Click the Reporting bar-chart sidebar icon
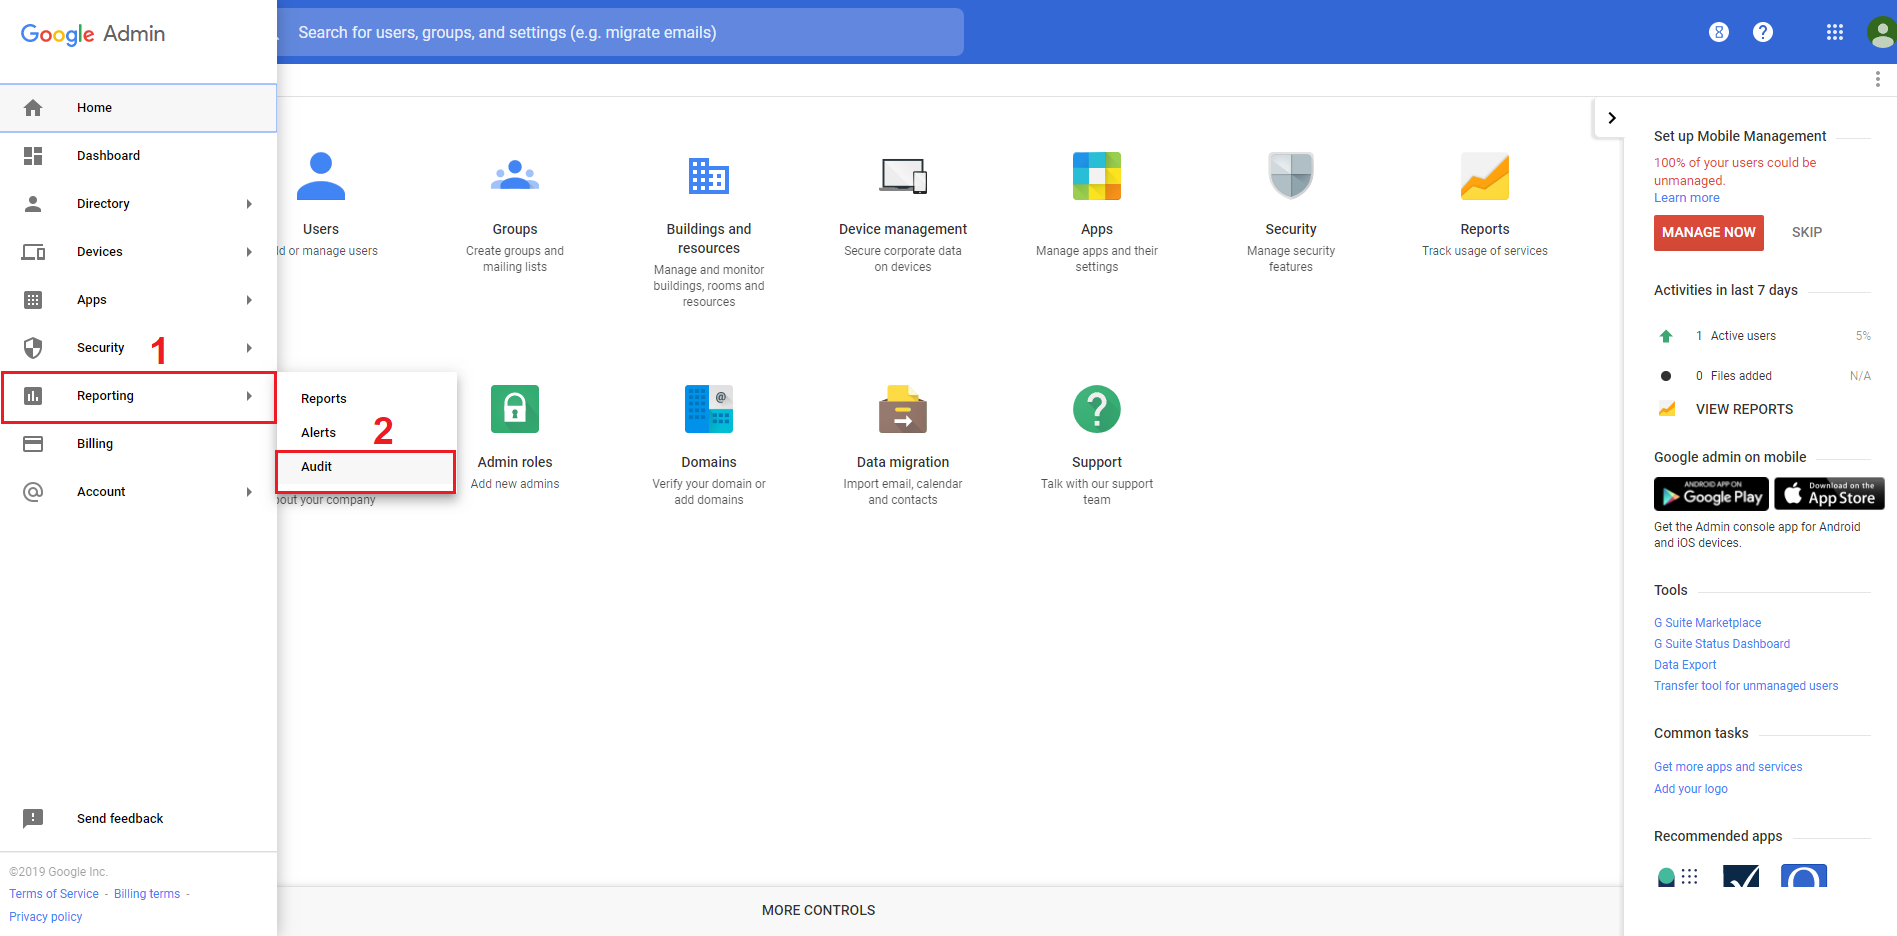Viewport: 1897px width, 936px height. (x=33, y=396)
